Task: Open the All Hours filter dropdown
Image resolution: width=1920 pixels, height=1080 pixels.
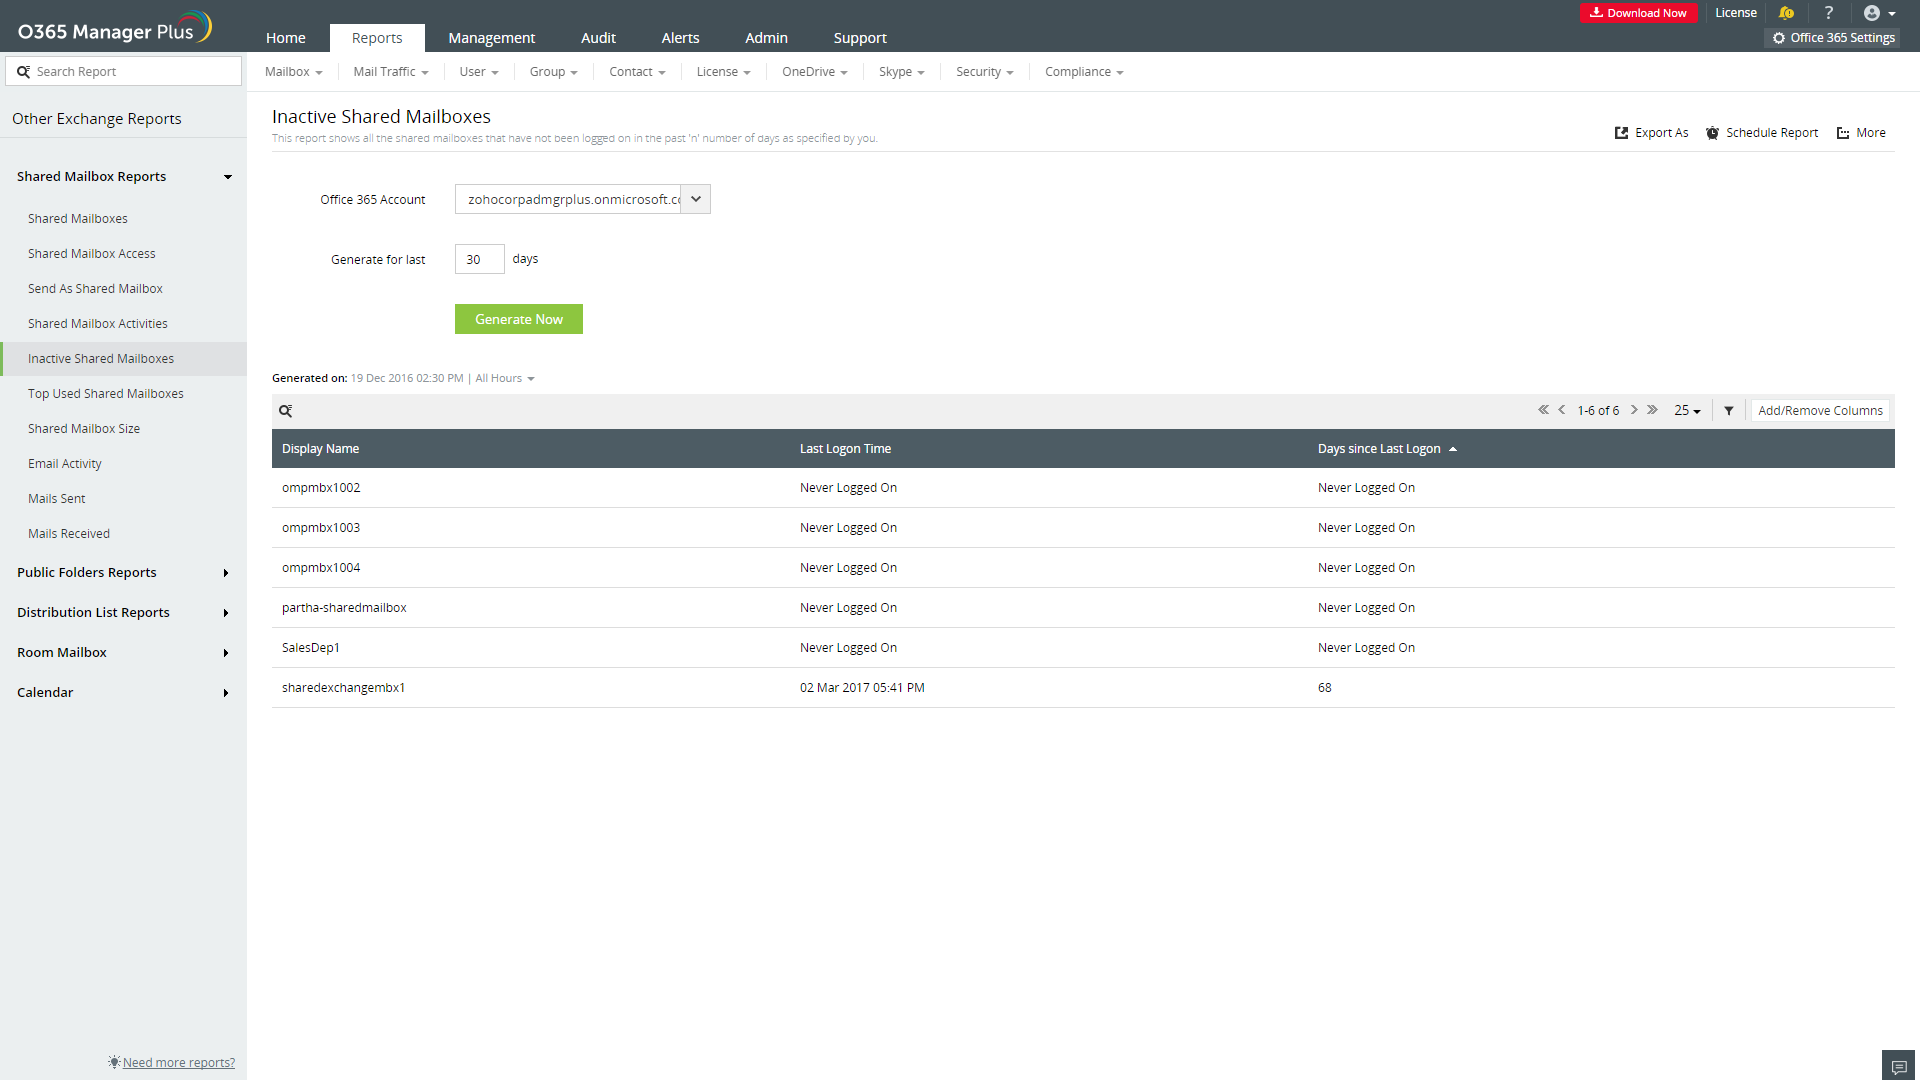Action: (x=505, y=378)
